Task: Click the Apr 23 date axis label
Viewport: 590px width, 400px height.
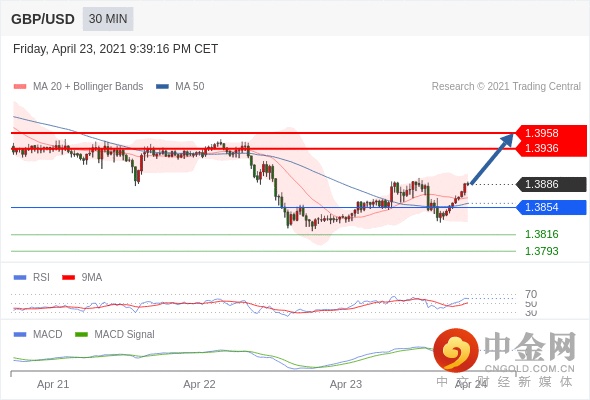Action: click(x=346, y=384)
